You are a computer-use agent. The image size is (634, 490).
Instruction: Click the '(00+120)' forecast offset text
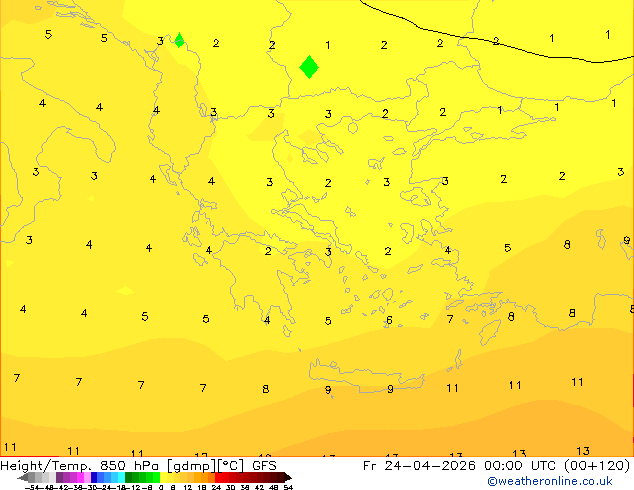coord(597,466)
